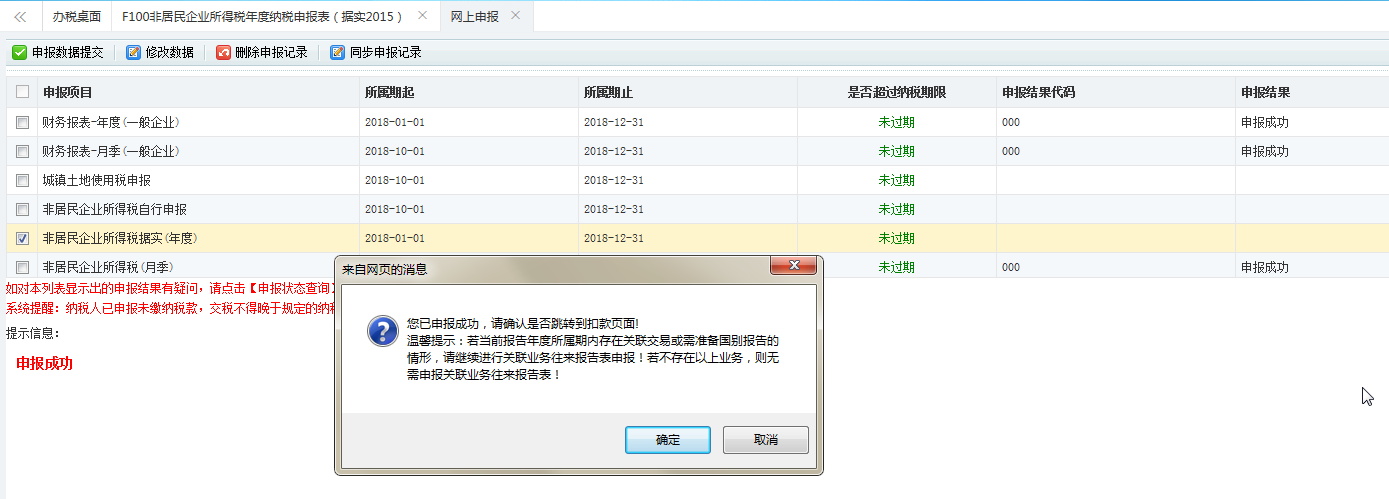
Task: Select the 非居民企业所得税自行申报 row
Action: pyautogui.click(x=114, y=209)
